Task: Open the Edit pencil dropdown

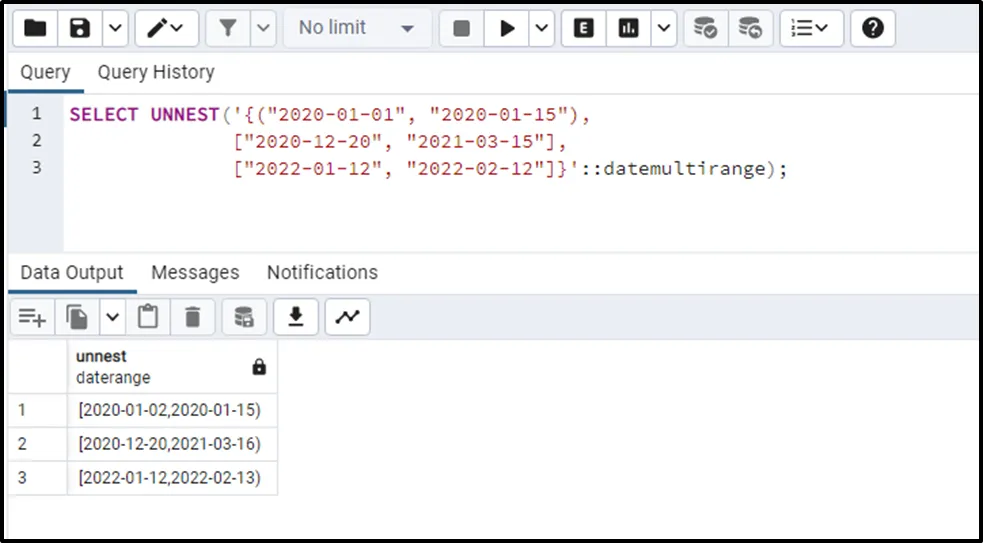Action: (x=166, y=28)
